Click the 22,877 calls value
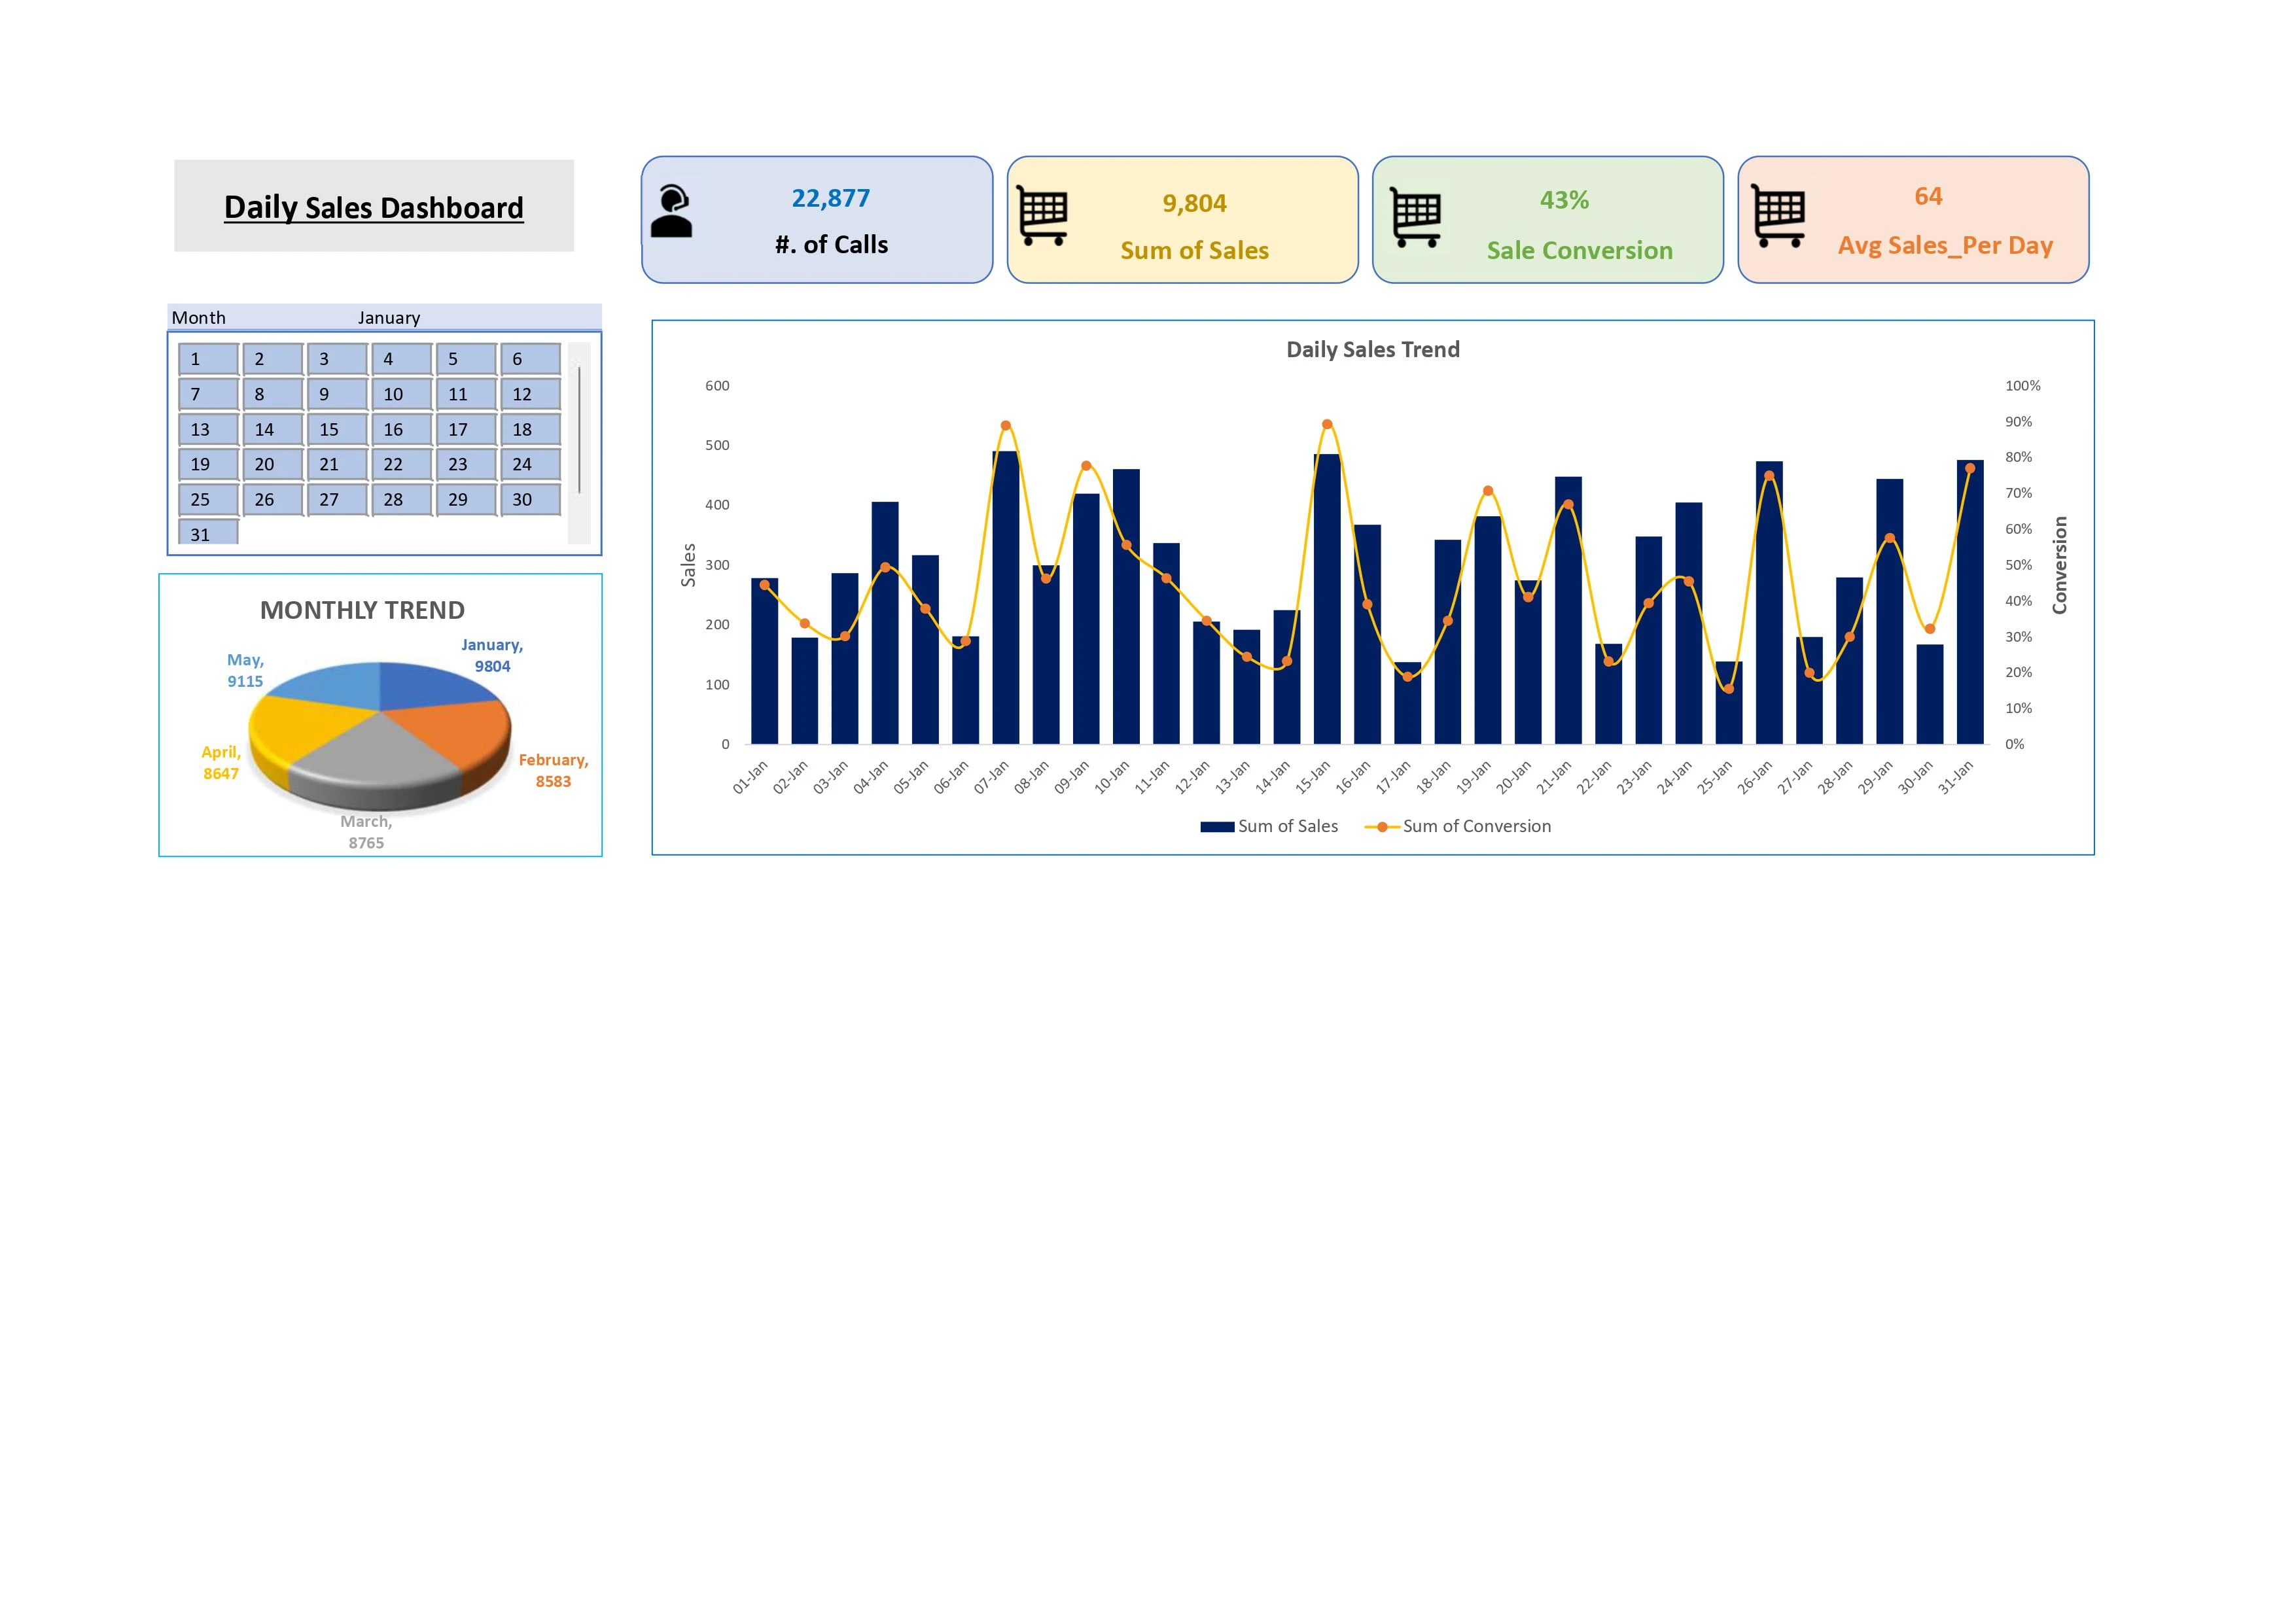Image resolution: width=2296 pixels, height=1623 pixels. point(830,198)
